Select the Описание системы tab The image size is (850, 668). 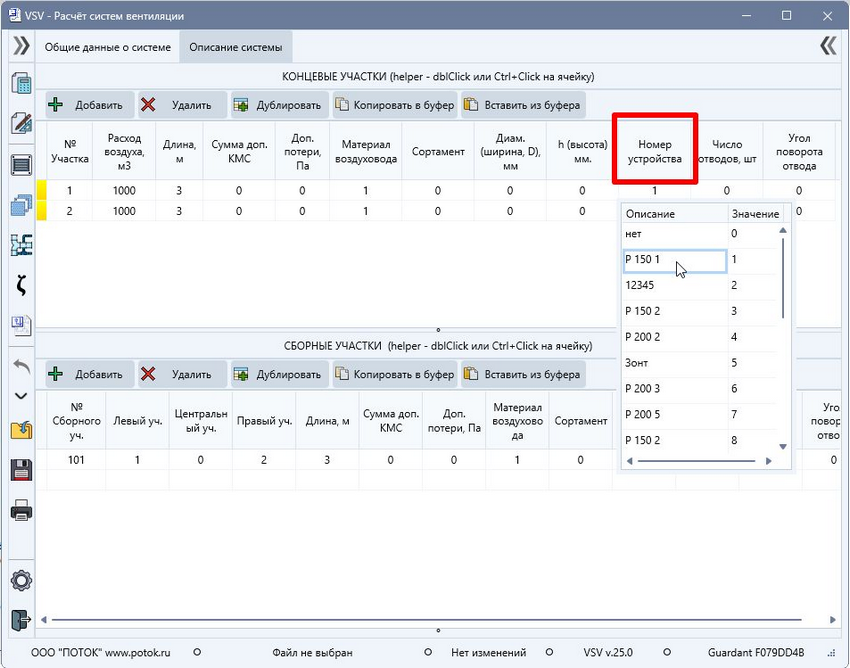click(x=236, y=47)
